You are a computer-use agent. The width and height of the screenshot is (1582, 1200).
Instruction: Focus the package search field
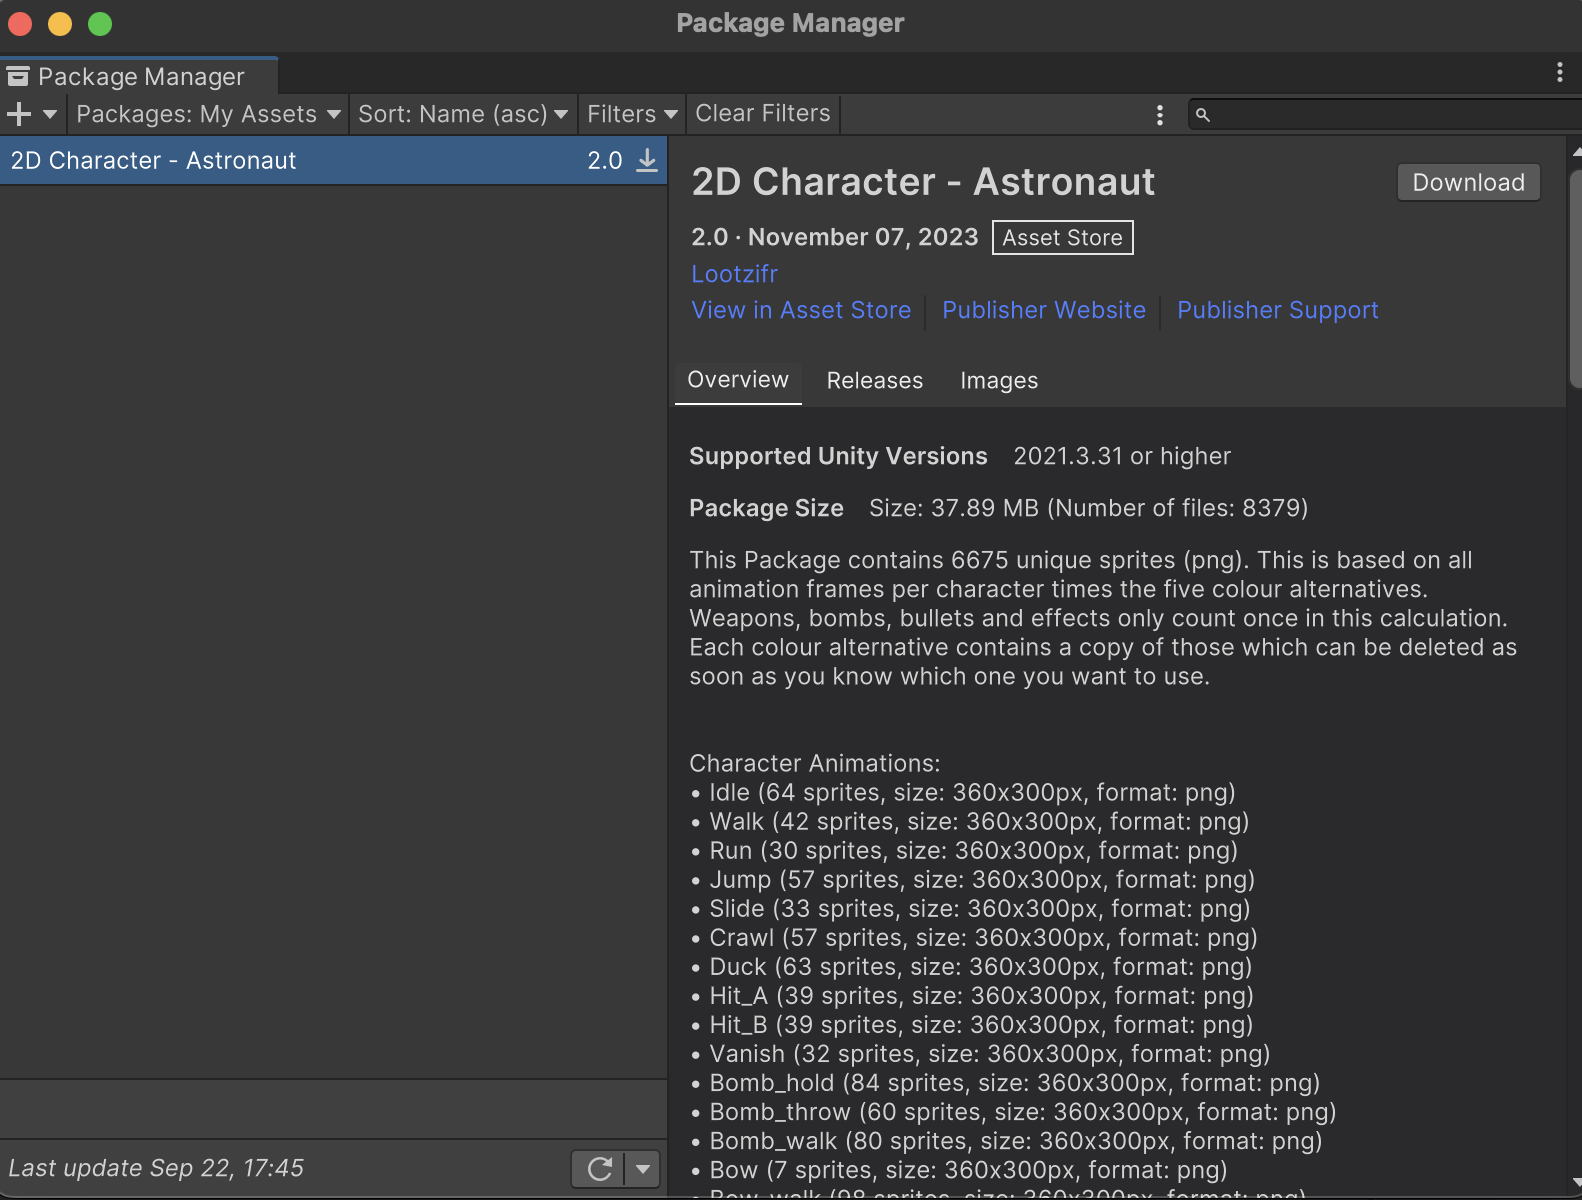pos(1386,115)
